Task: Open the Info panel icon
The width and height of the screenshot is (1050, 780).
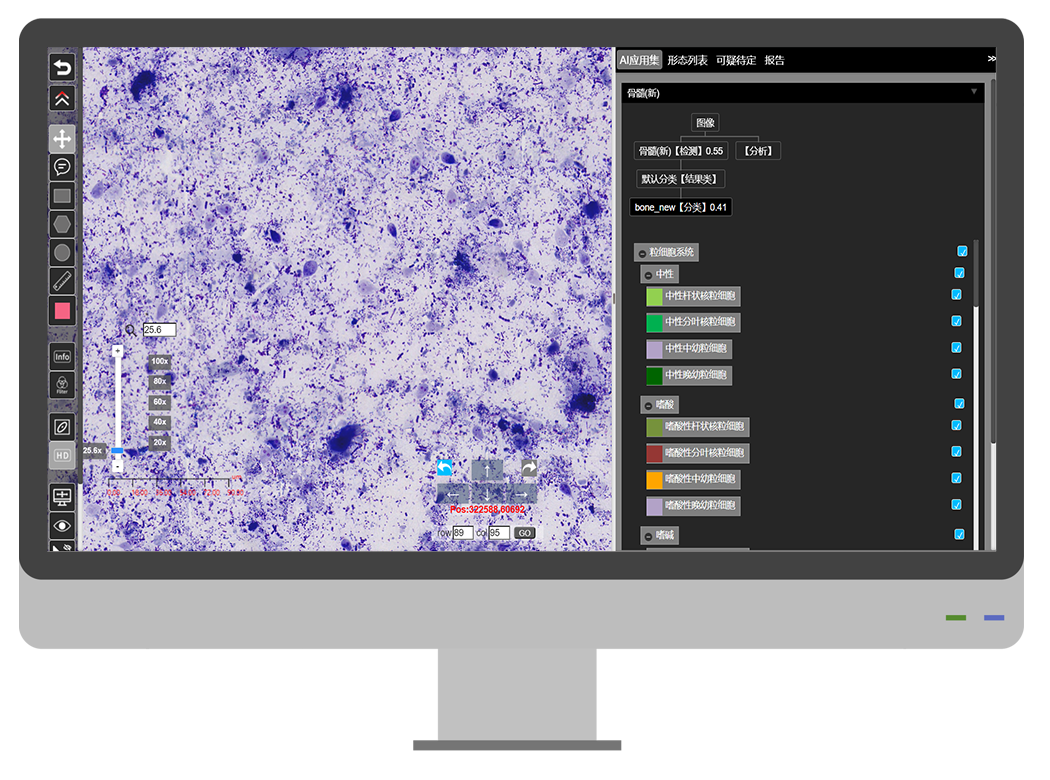Action: [x=63, y=357]
